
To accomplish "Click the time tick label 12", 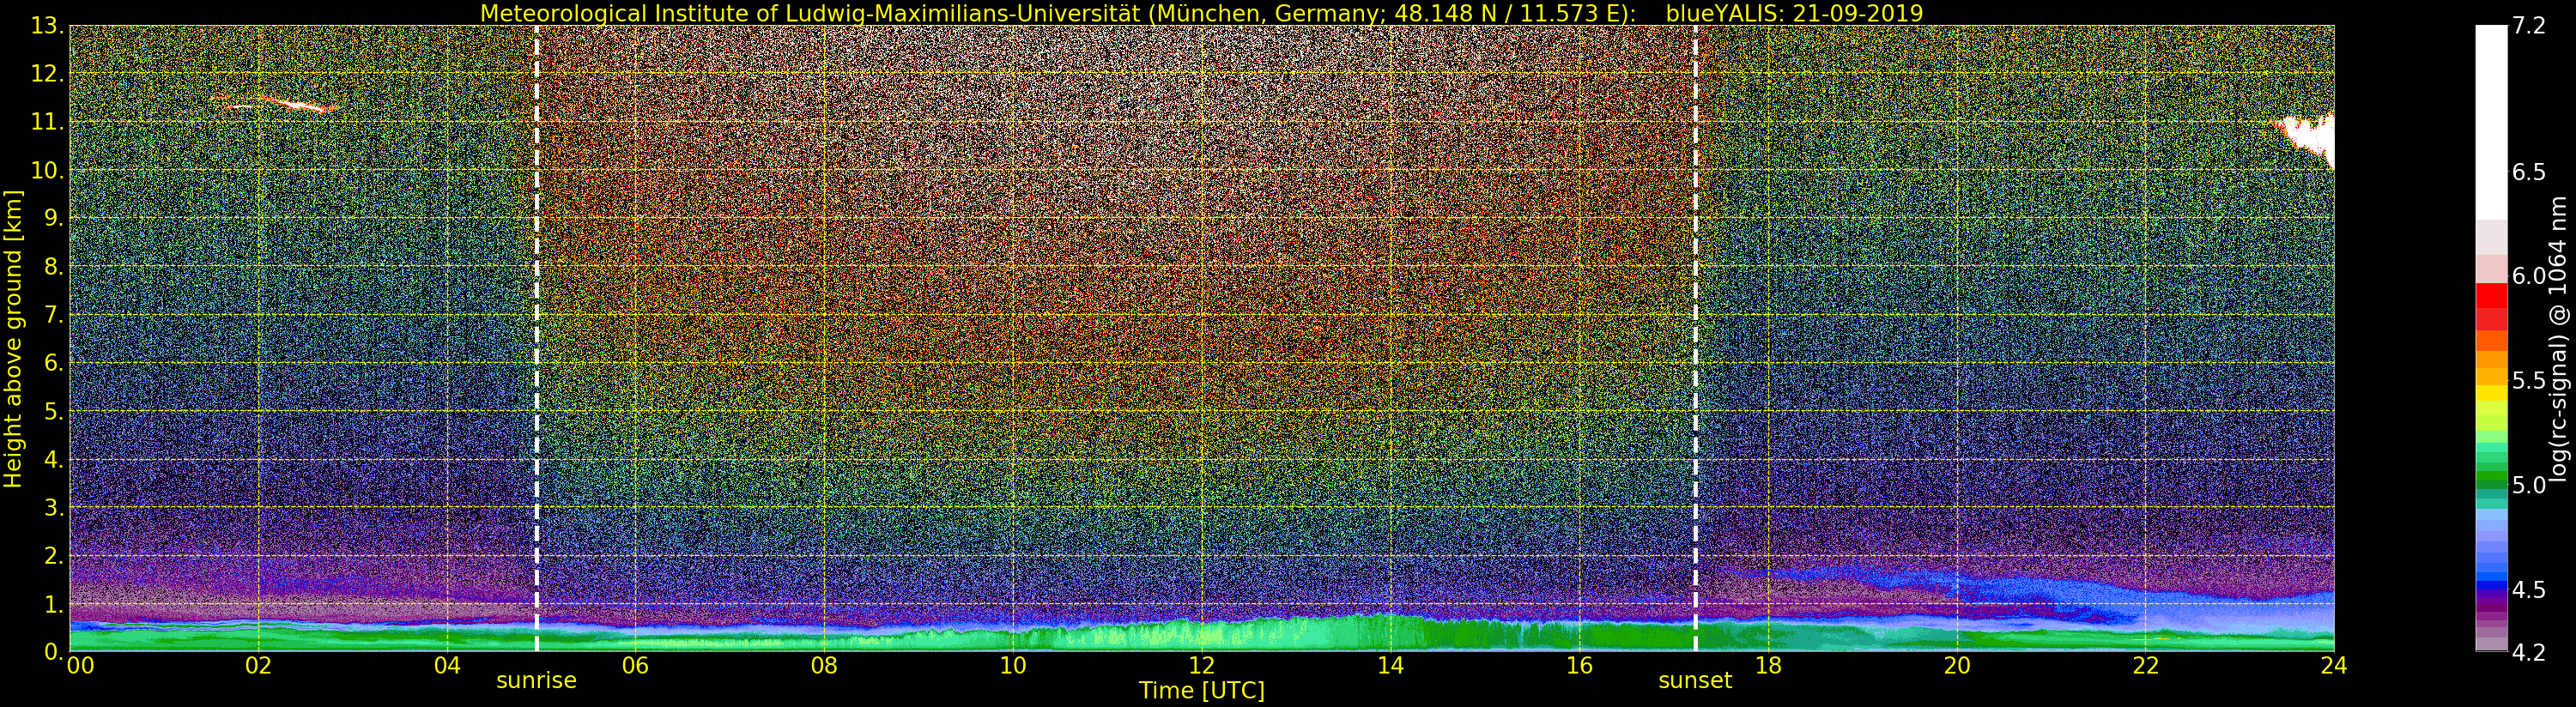I will pos(1202,666).
